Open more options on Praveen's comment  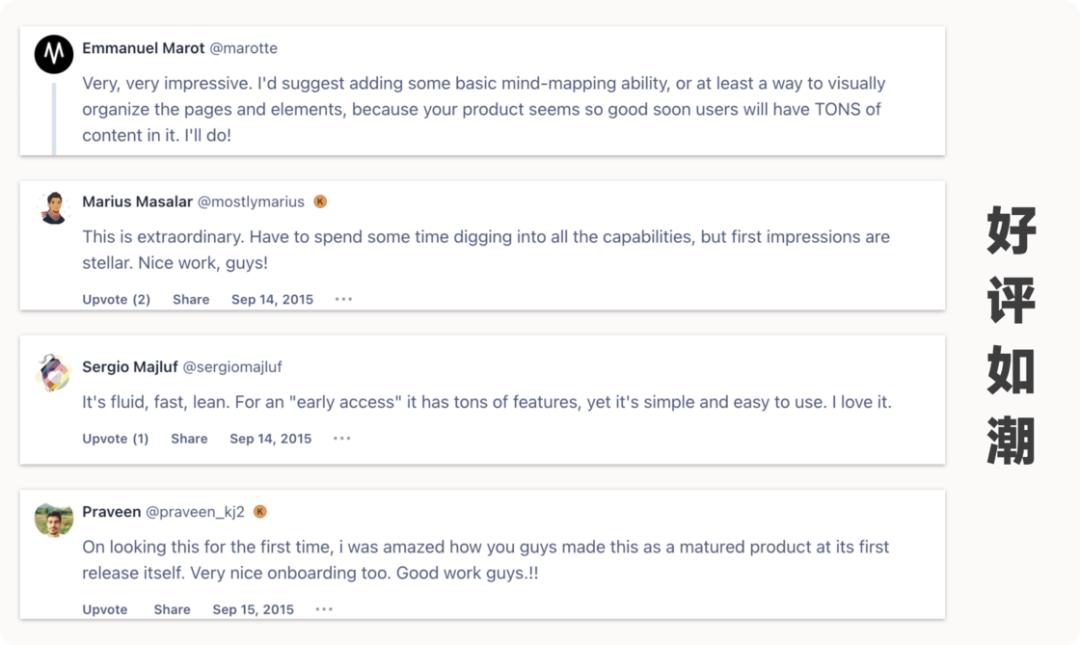tap(324, 609)
